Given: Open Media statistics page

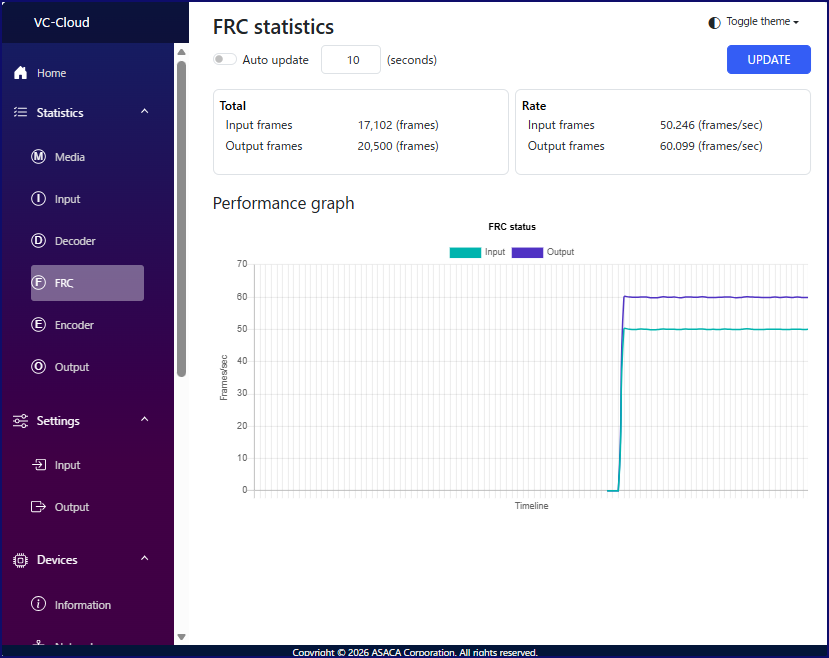Looking at the screenshot, I should (70, 157).
